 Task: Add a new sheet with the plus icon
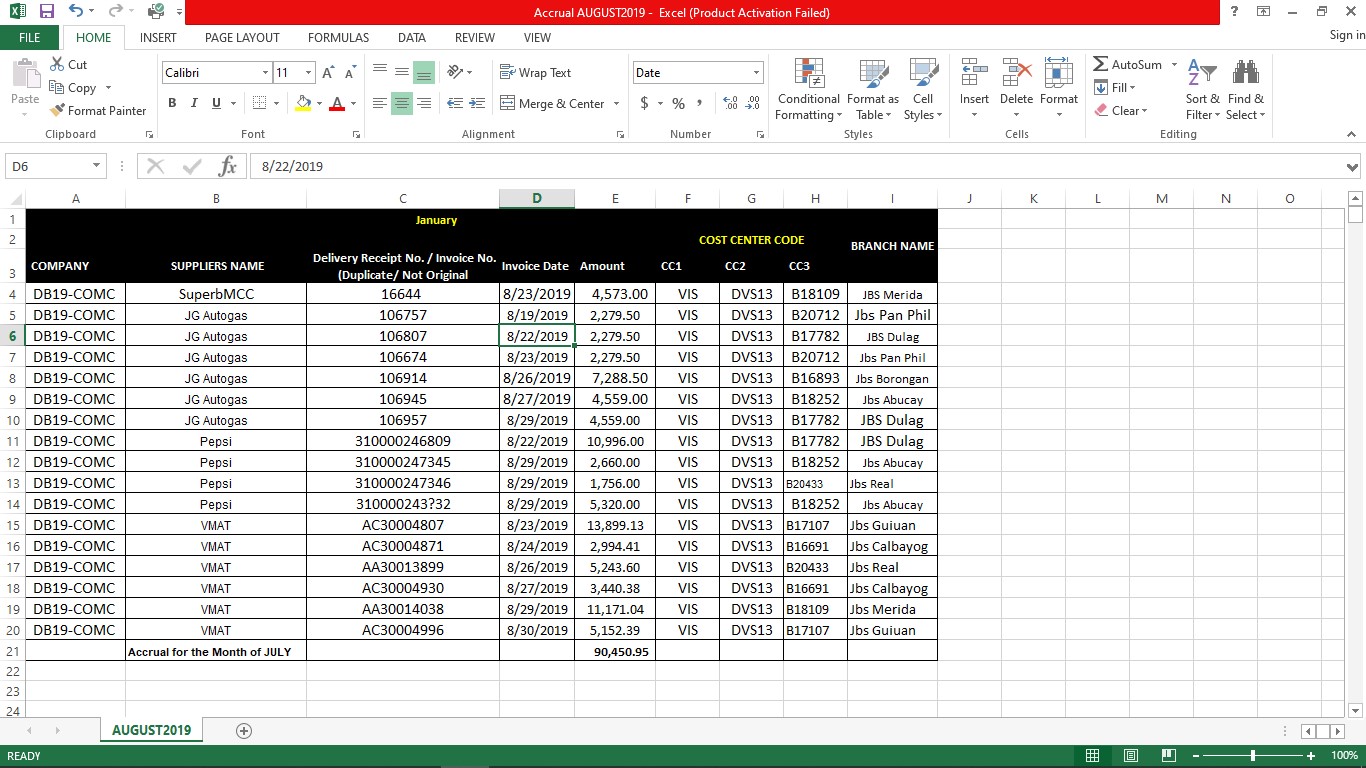click(x=244, y=731)
